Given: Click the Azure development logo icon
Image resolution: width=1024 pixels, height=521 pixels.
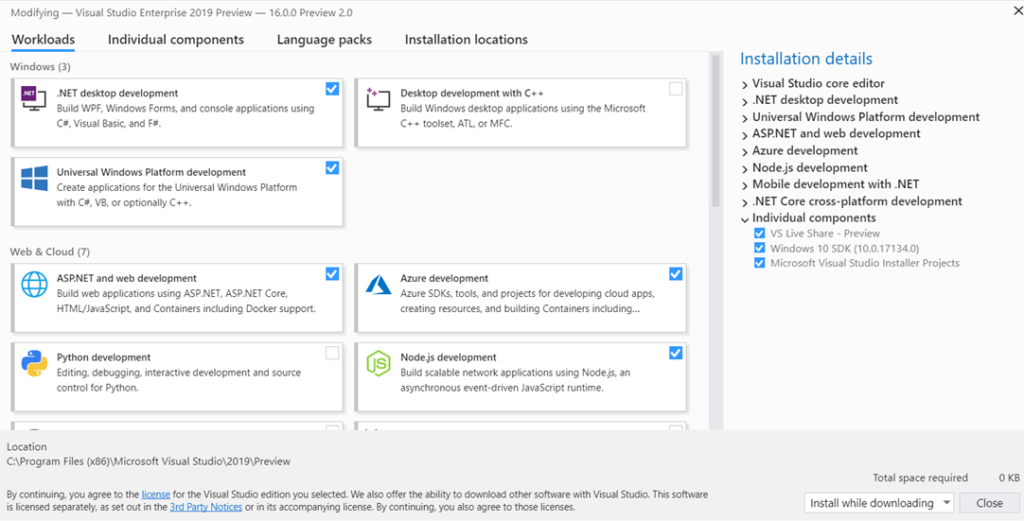Looking at the screenshot, I should [x=377, y=284].
